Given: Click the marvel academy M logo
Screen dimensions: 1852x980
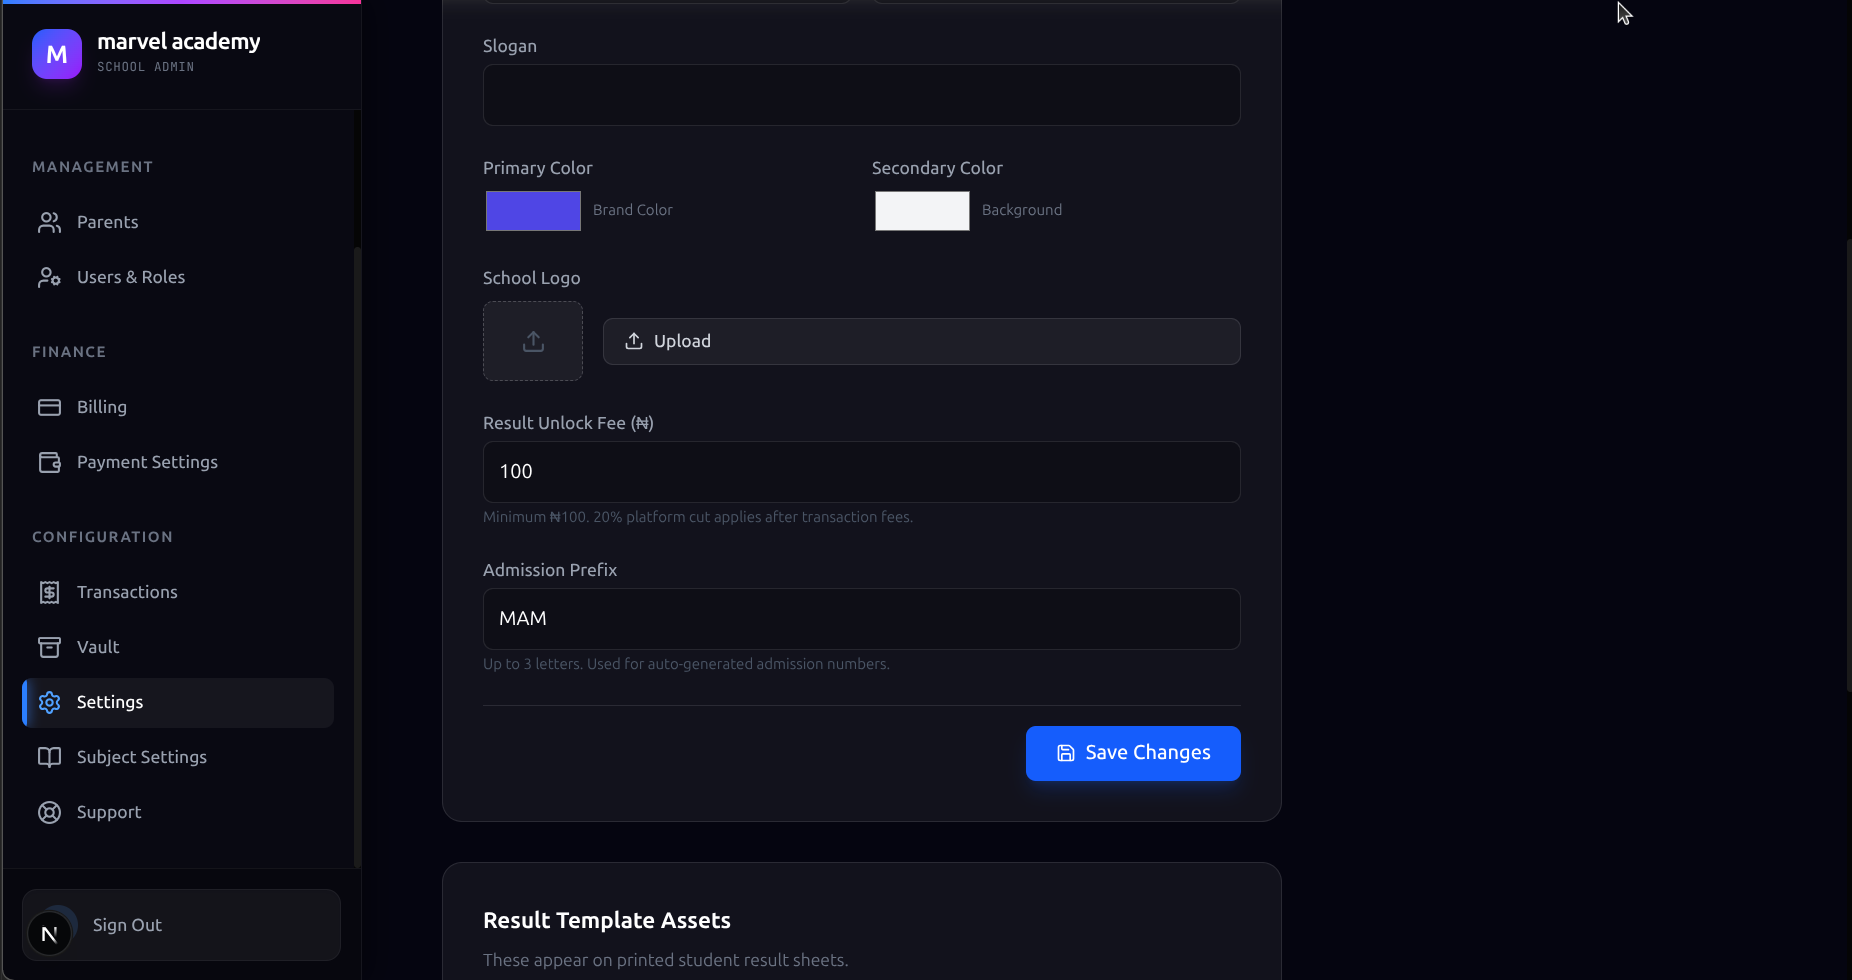Looking at the screenshot, I should (57, 54).
